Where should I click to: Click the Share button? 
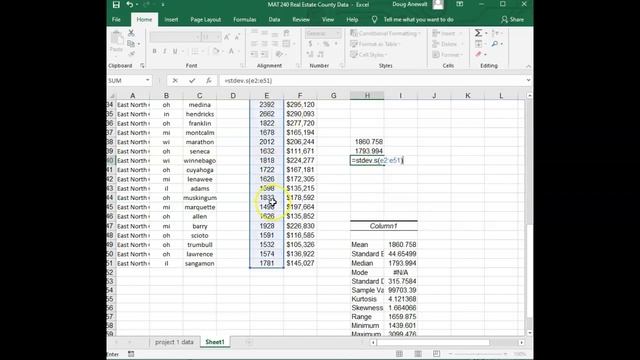[x=513, y=20]
